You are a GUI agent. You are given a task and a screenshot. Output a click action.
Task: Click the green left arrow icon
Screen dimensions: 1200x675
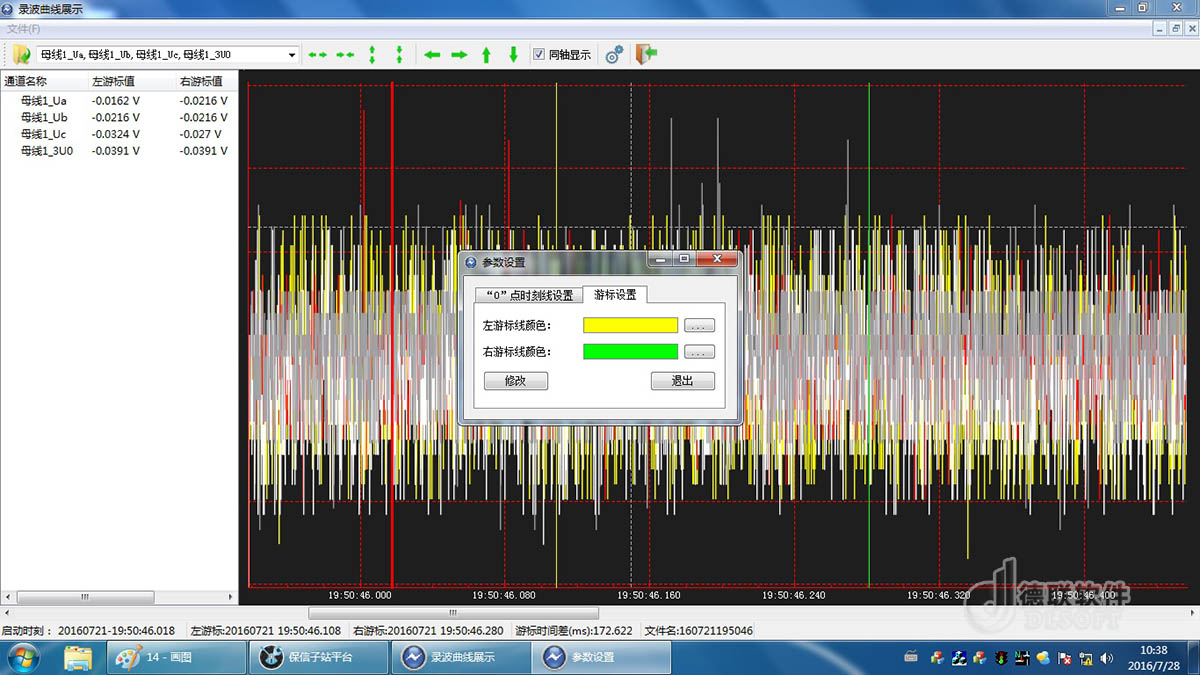pos(432,54)
